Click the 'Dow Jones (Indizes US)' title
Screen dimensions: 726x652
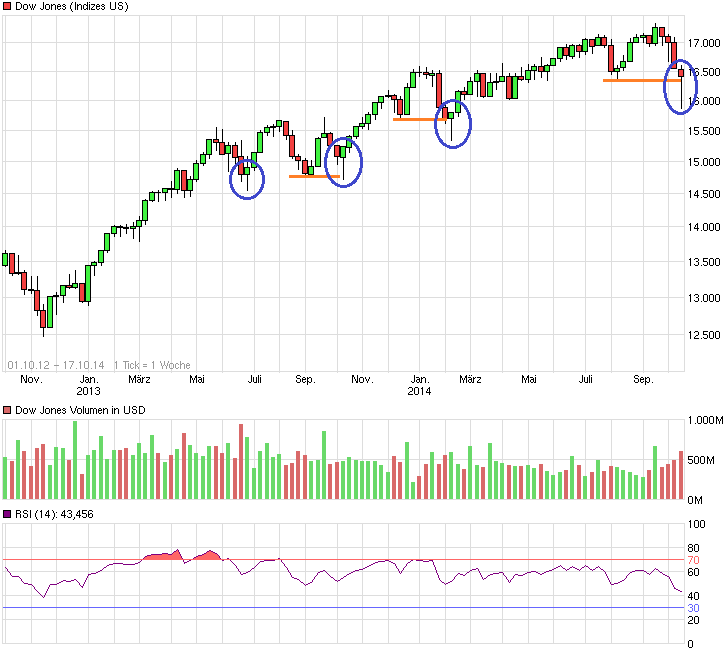72,6
